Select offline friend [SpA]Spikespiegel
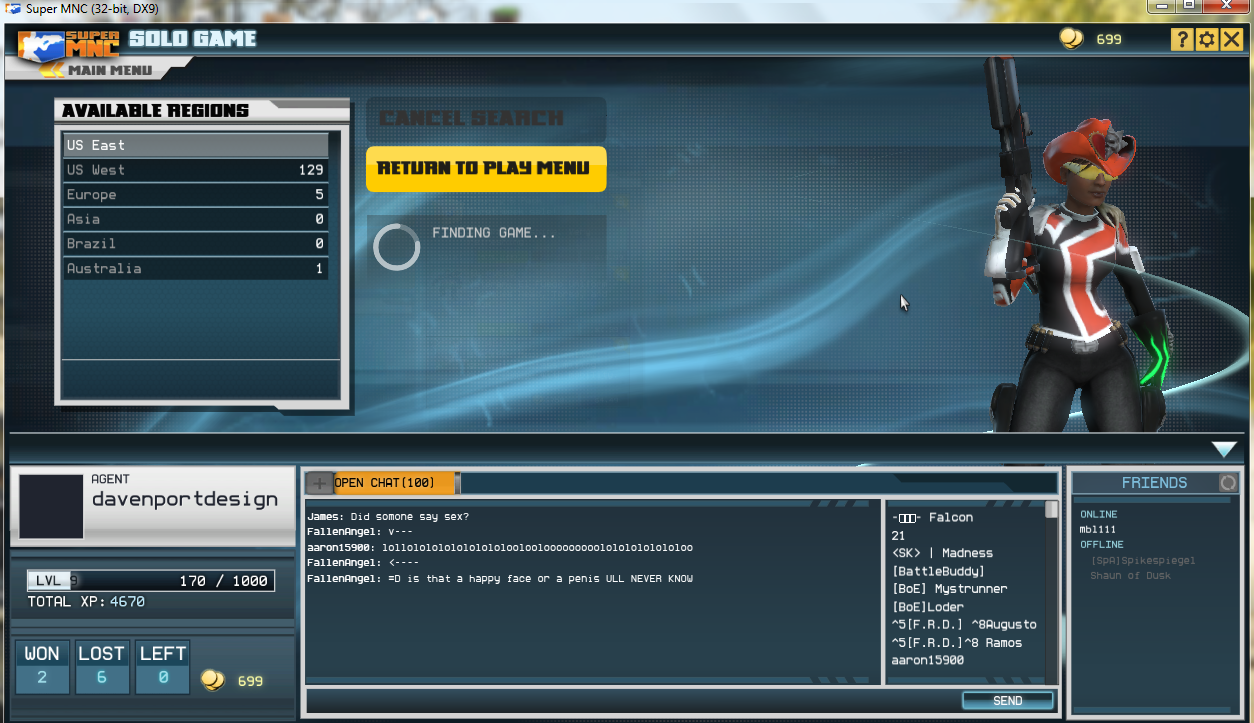 pos(1143,561)
